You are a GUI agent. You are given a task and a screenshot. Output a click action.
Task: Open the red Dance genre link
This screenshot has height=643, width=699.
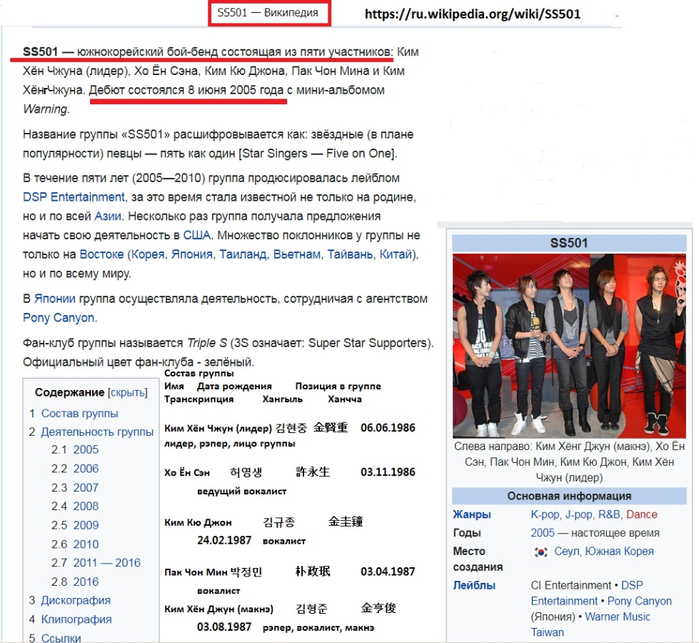[x=641, y=515]
